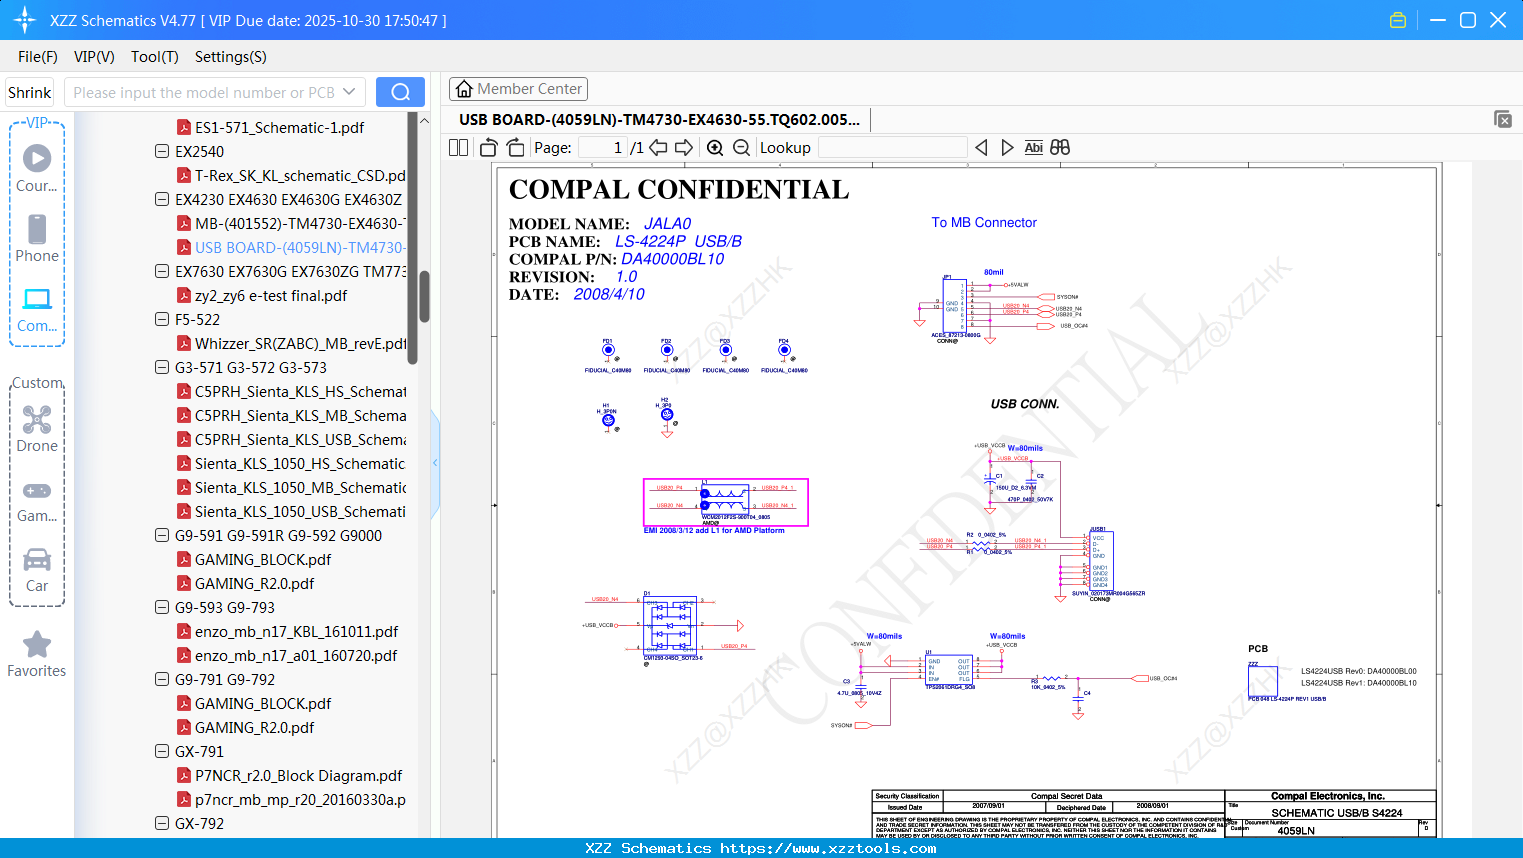Click the XZZ Schematics app logo
The width and height of the screenshot is (1523, 858).
[x=25, y=20]
